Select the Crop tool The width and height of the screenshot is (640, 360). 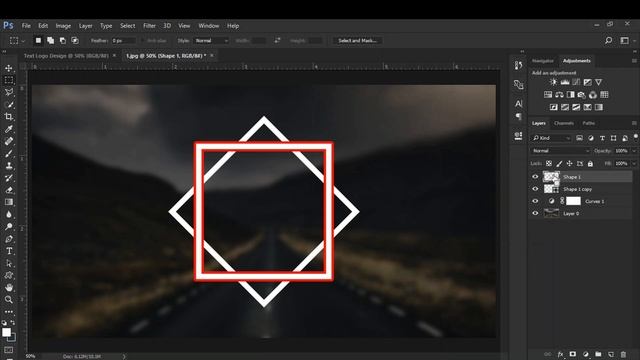coord(9,117)
